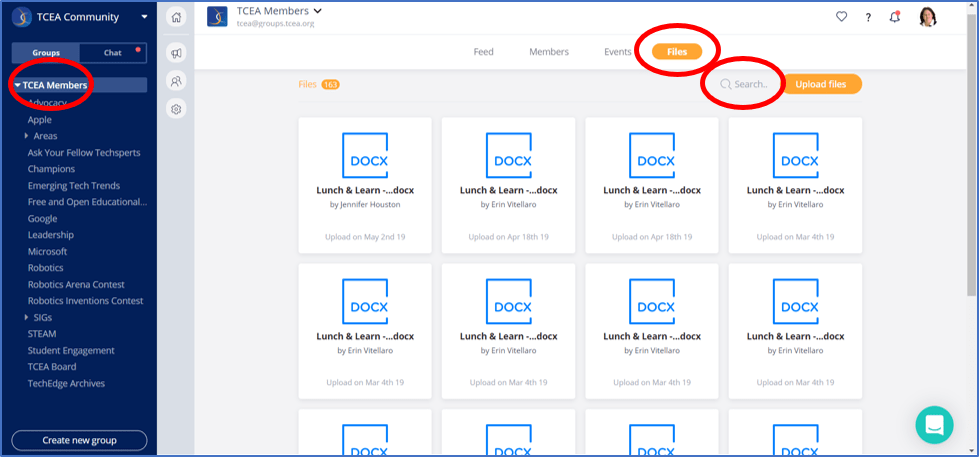Click the Upload files button

pos(821,84)
